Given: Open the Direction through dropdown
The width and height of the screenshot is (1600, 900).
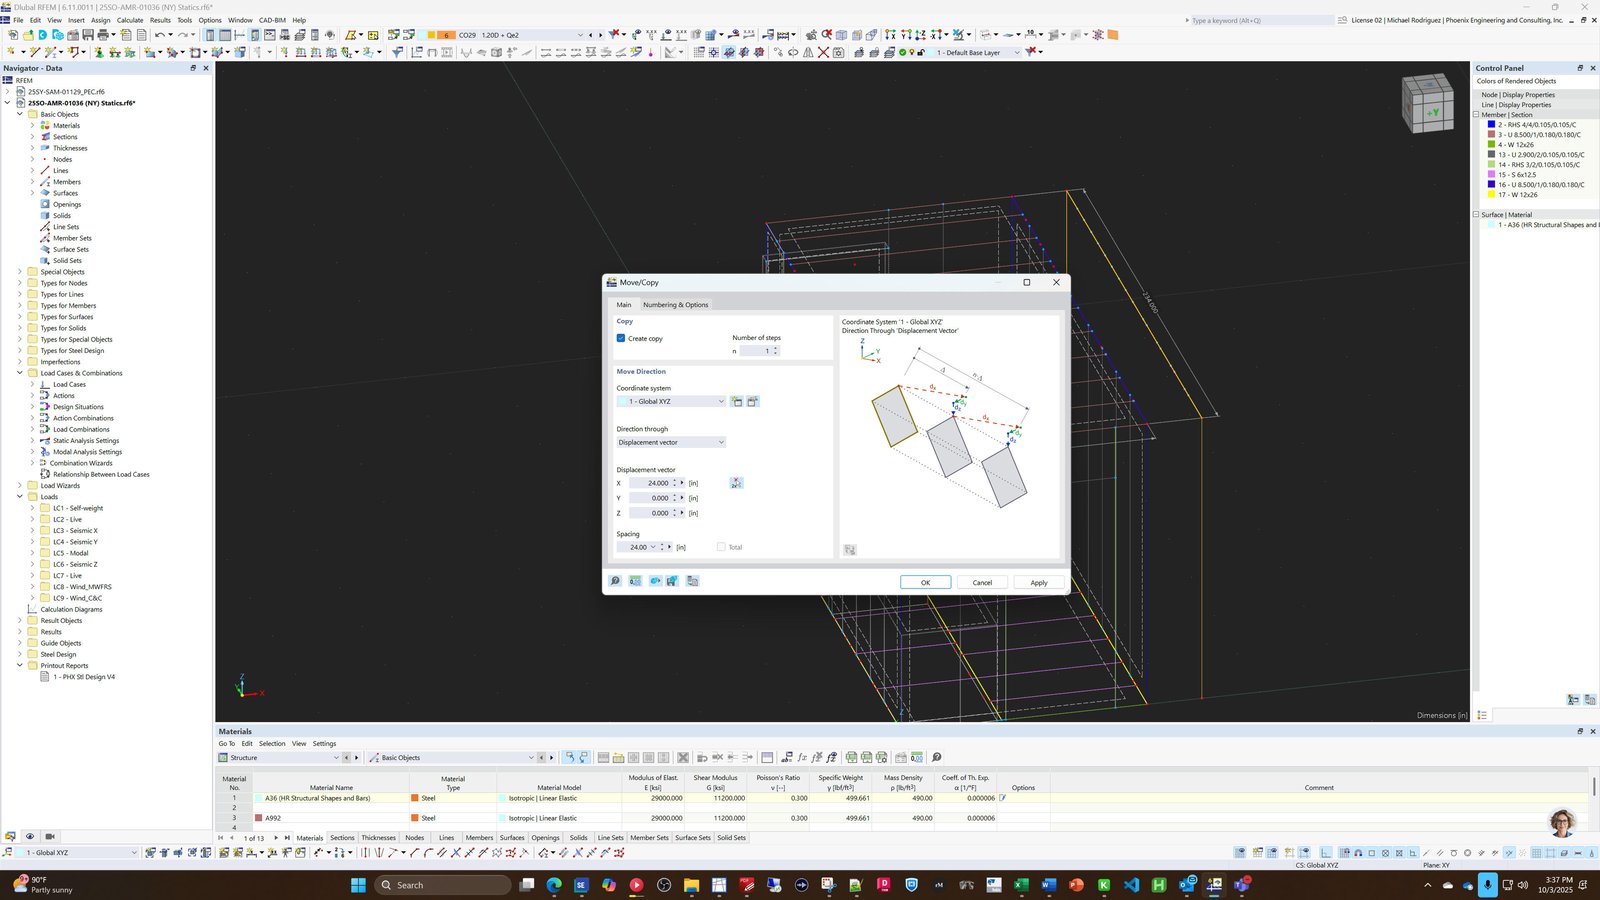Looking at the screenshot, I should click(671, 442).
